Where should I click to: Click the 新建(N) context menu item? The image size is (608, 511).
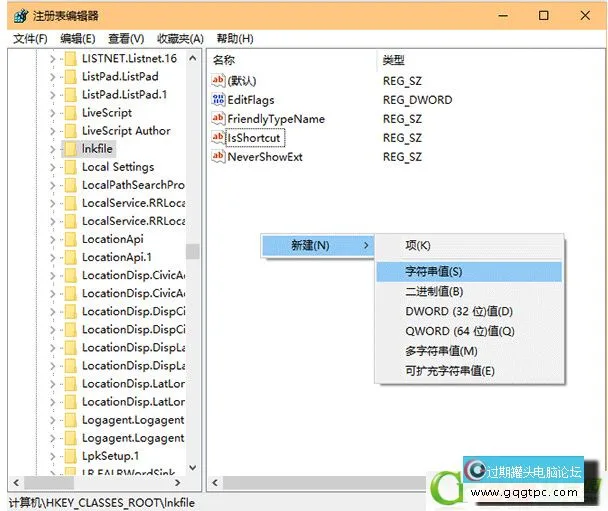pos(318,245)
